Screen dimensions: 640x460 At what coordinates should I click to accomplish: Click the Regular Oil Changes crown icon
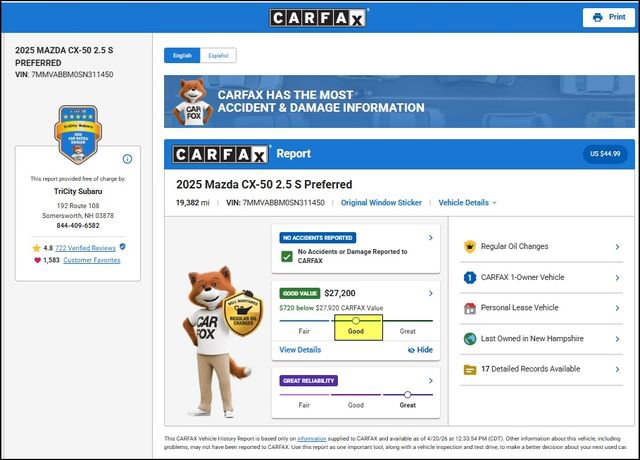pyautogui.click(x=470, y=247)
